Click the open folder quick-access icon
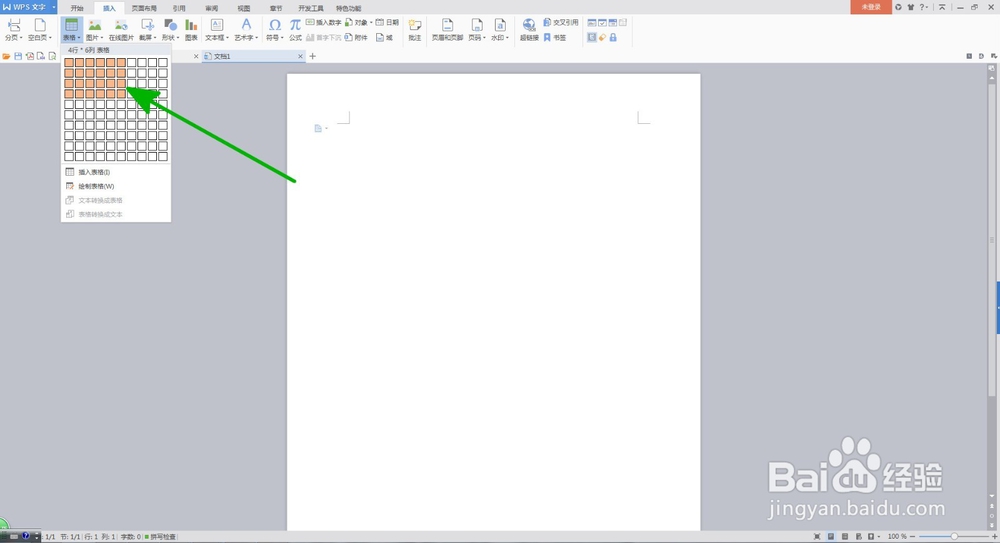1000x543 pixels. click(x=6, y=56)
